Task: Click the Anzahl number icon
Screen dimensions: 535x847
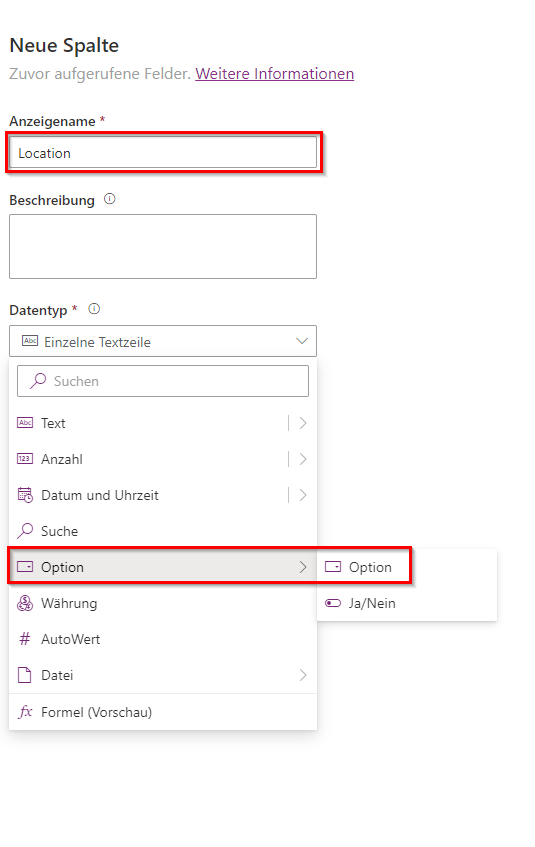Action: [x=25, y=459]
